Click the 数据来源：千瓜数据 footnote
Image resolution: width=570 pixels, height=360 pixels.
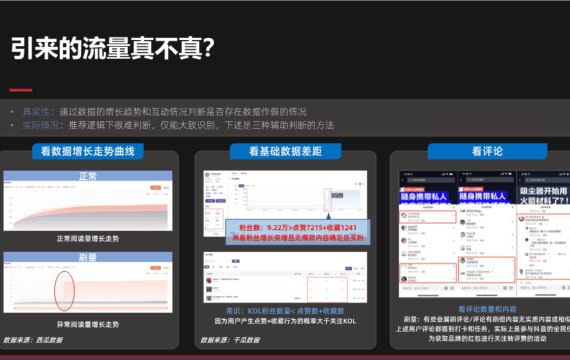pyautogui.click(x=230, y=340)
